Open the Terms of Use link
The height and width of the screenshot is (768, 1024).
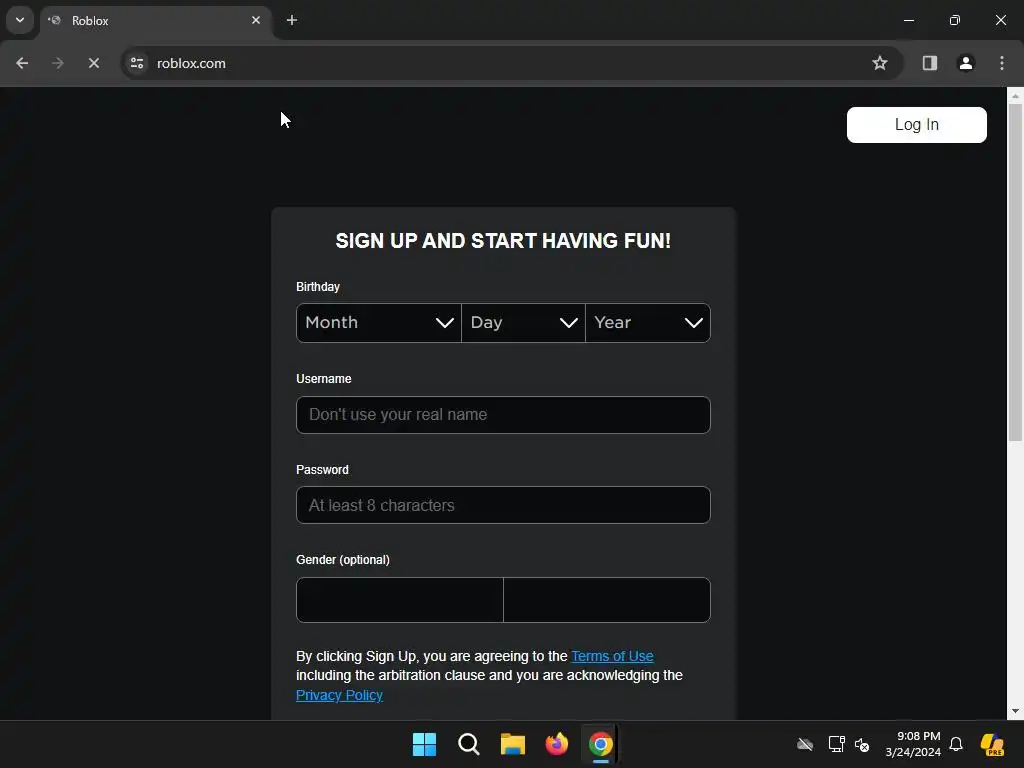(612, 656)
